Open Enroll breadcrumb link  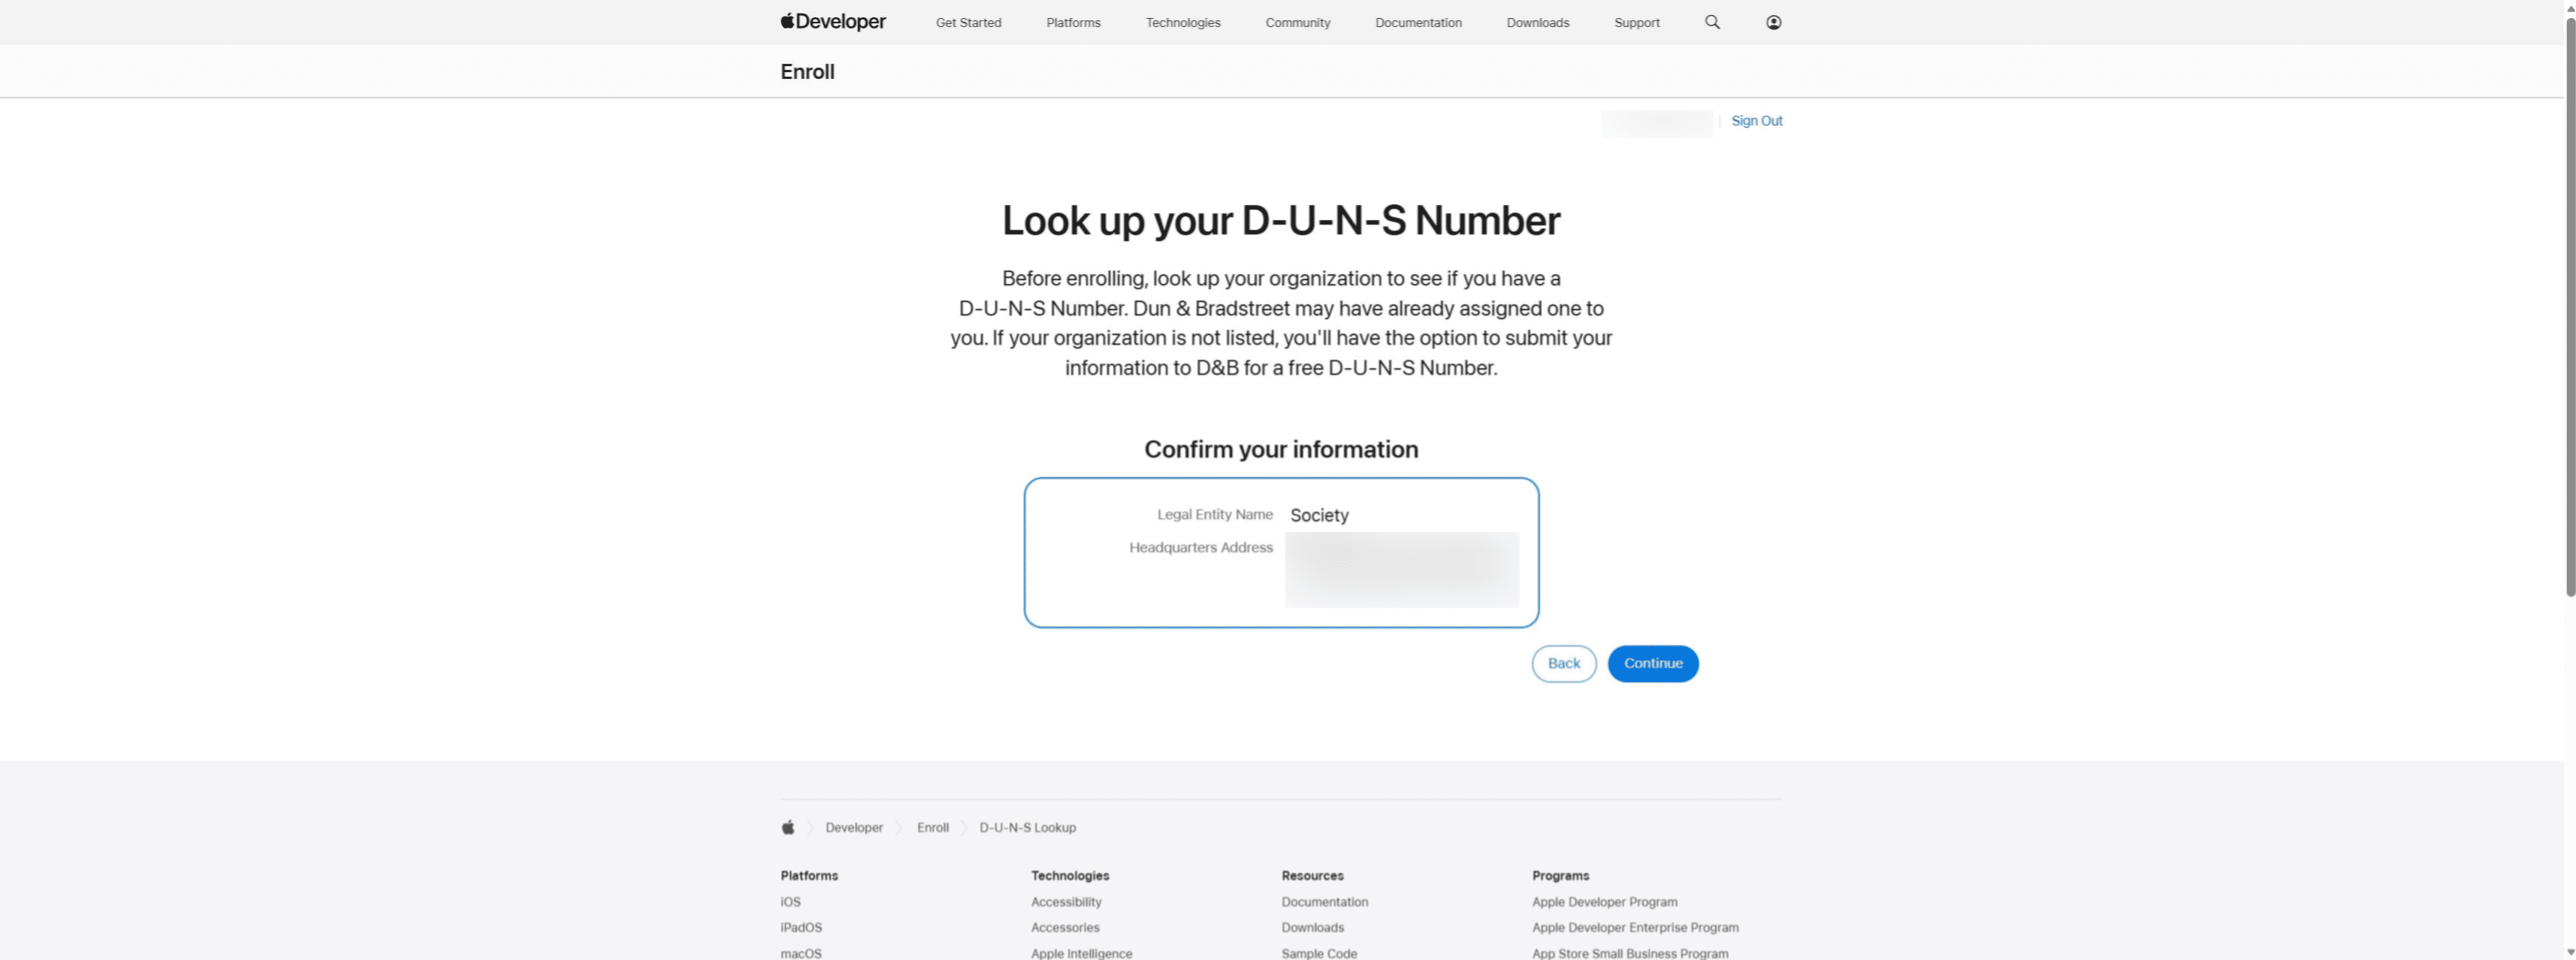click(x=932, y=827)
